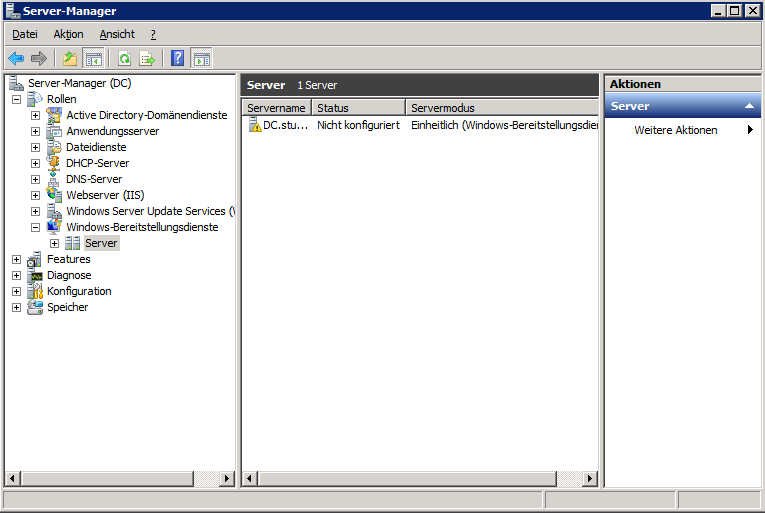Click the DHCP-Server role icon

[54, 163]
